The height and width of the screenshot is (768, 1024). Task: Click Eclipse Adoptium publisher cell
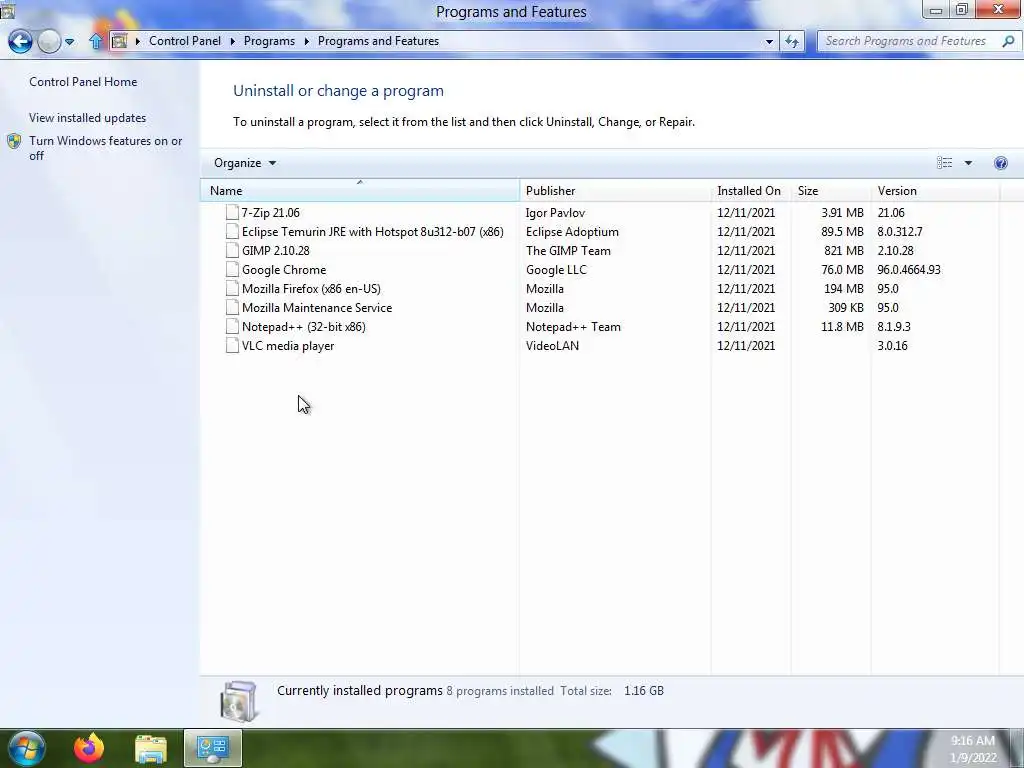(572, 231)
